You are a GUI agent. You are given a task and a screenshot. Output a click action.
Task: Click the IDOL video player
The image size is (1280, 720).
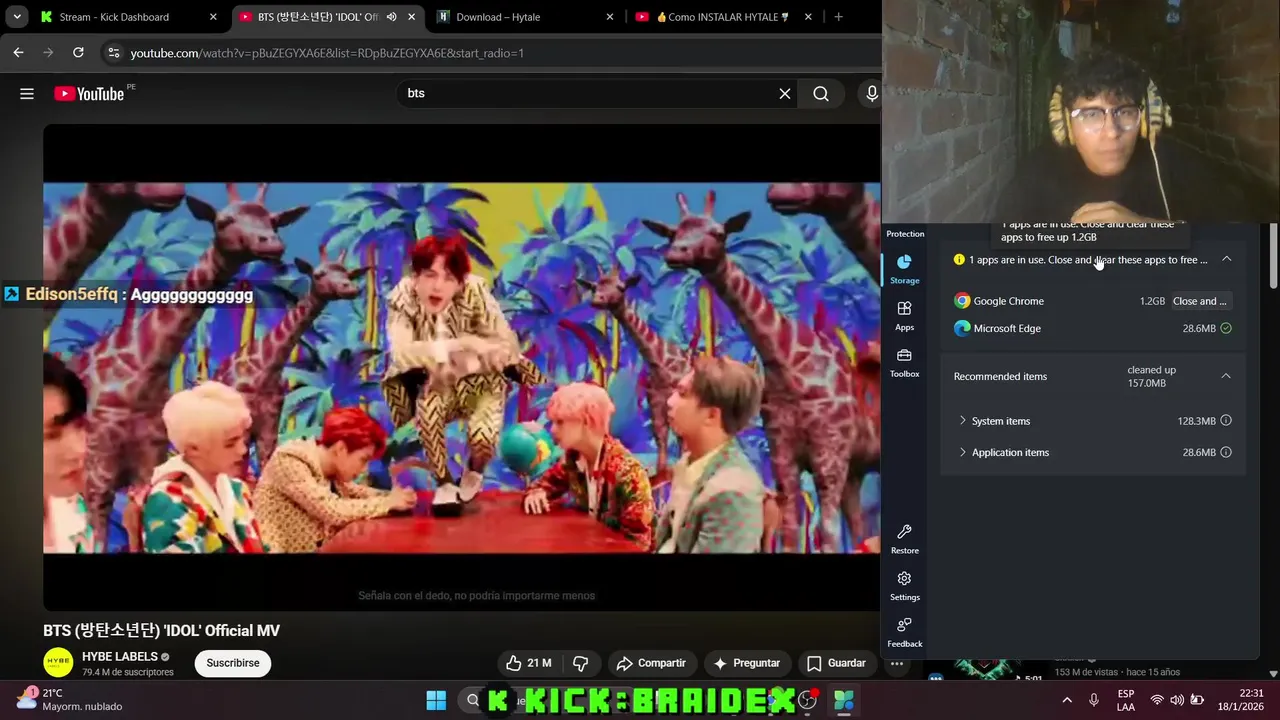[462, 367]
